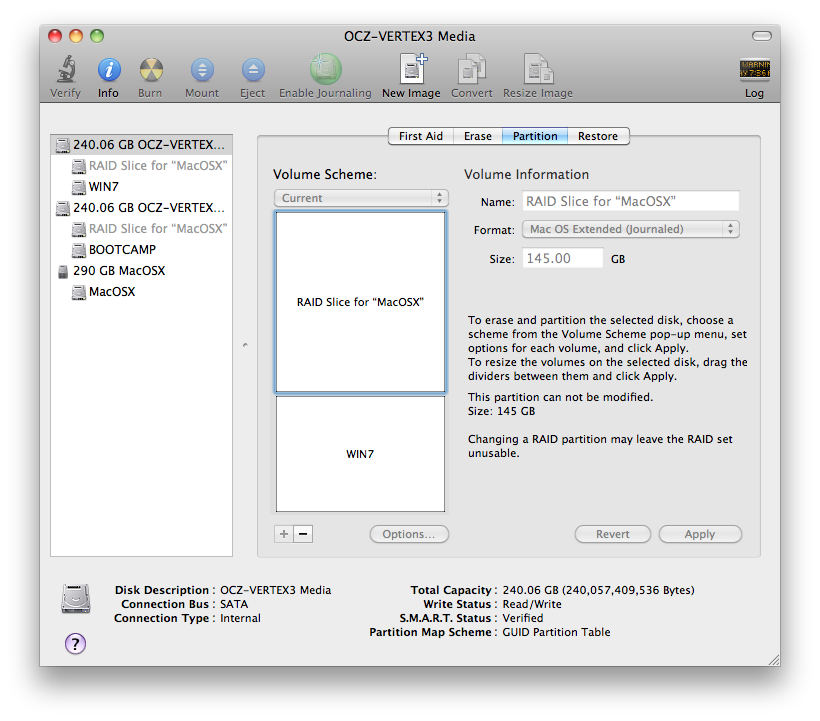Click the Name input field
The height and width of the screenshot is (721, 820).
pos(631,201)
